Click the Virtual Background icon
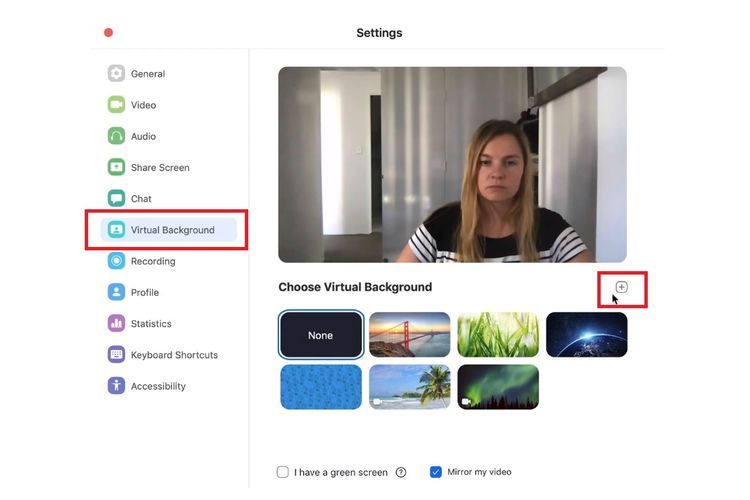Viewport: 750px width, 500px height. (116, 230)
